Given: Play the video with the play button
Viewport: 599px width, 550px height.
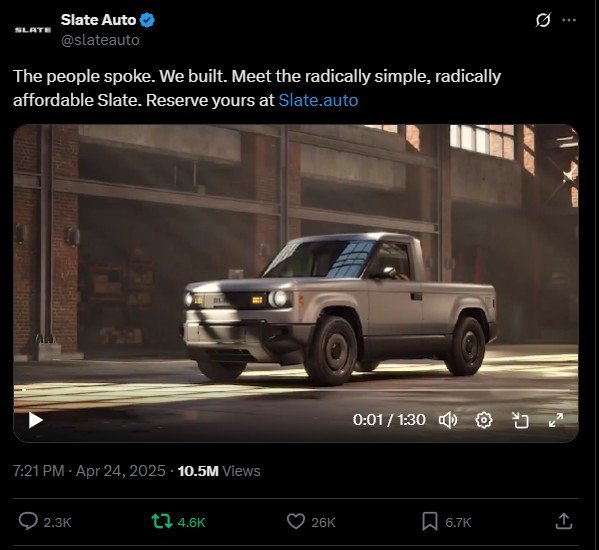Looking at the screenshot, I should click(36, 420).
